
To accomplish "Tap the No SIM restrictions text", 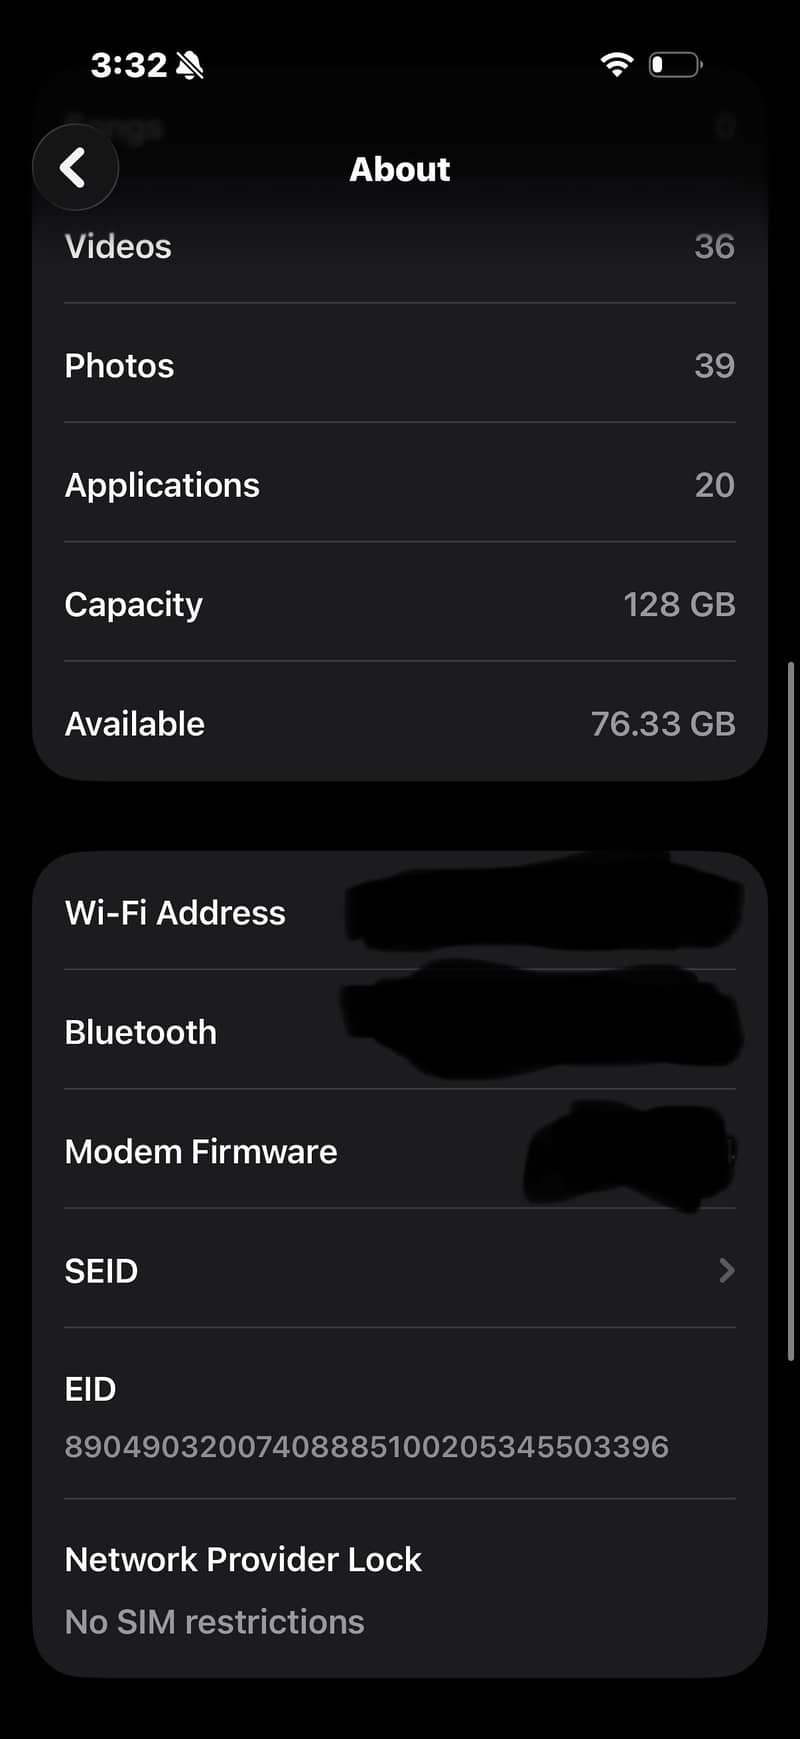I will click(x=214, y=1621).
